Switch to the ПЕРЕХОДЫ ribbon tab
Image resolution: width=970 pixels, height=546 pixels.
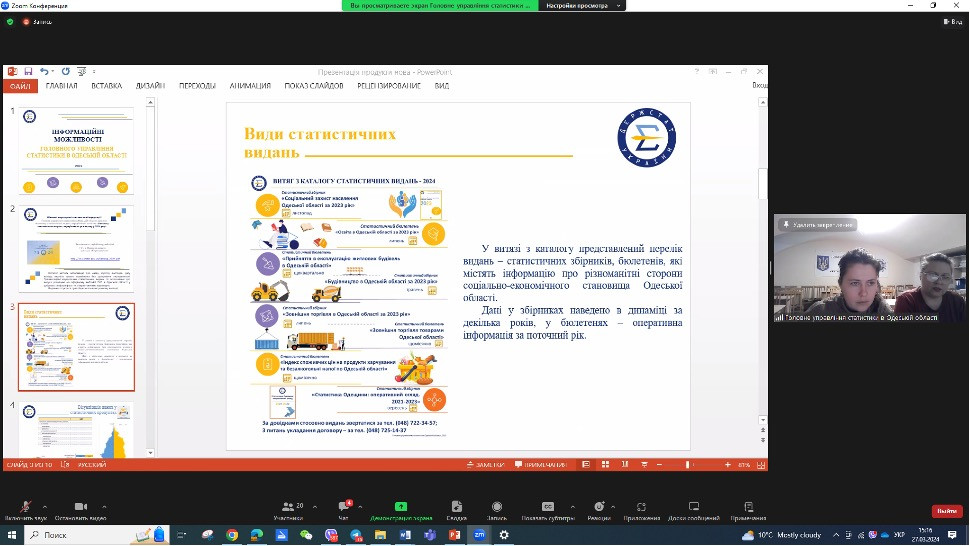tap(197, 86)
